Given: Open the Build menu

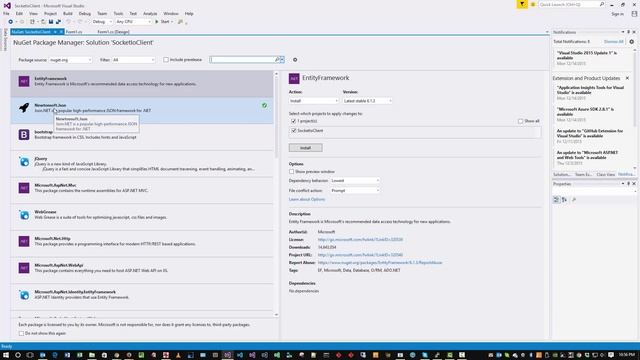Looking at the screenshot, I should click(x=67, y=13).
